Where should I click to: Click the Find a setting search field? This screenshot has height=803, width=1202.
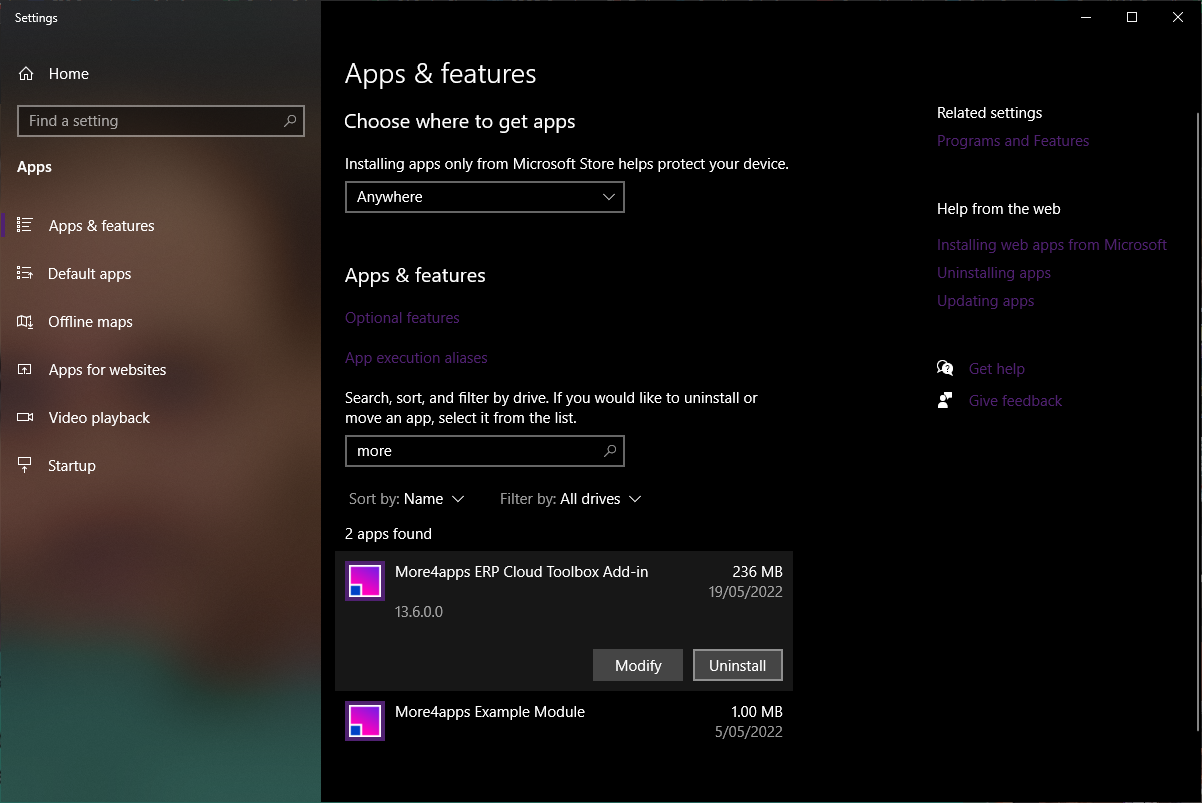click(x=161, y=121)
